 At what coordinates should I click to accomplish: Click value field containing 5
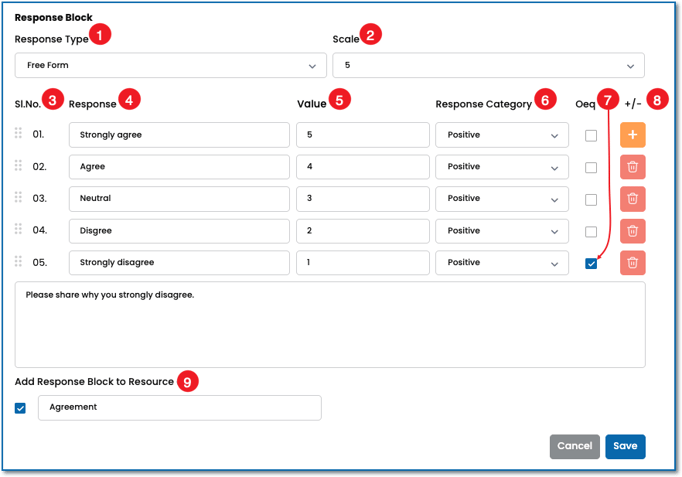pyautogui.click(x=363, y=135)
